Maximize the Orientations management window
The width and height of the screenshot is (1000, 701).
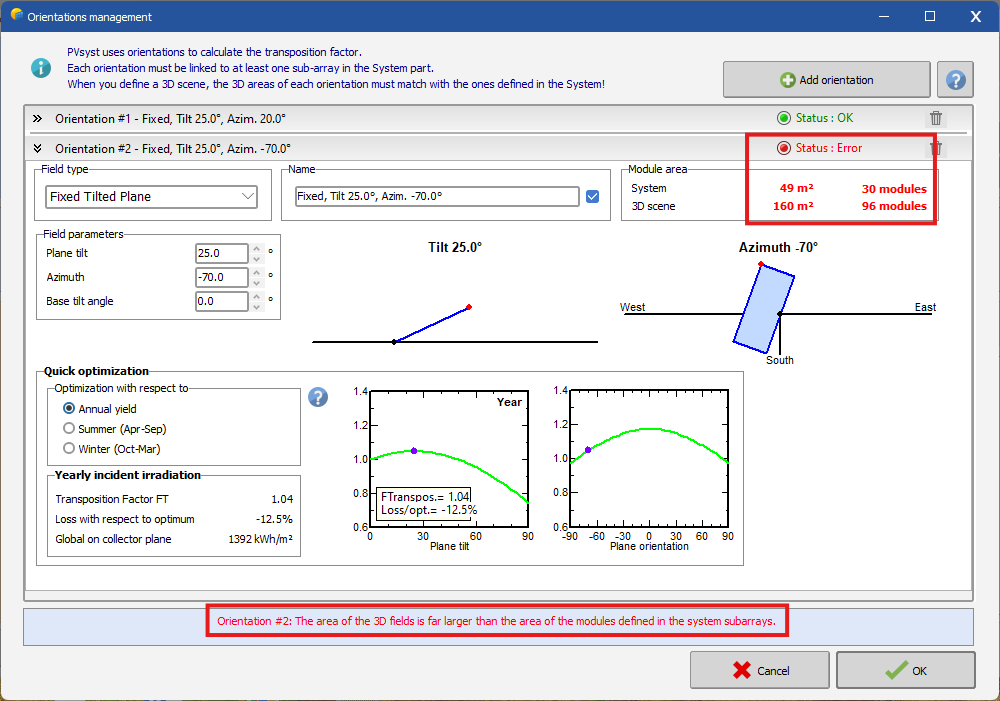[930, 16]
